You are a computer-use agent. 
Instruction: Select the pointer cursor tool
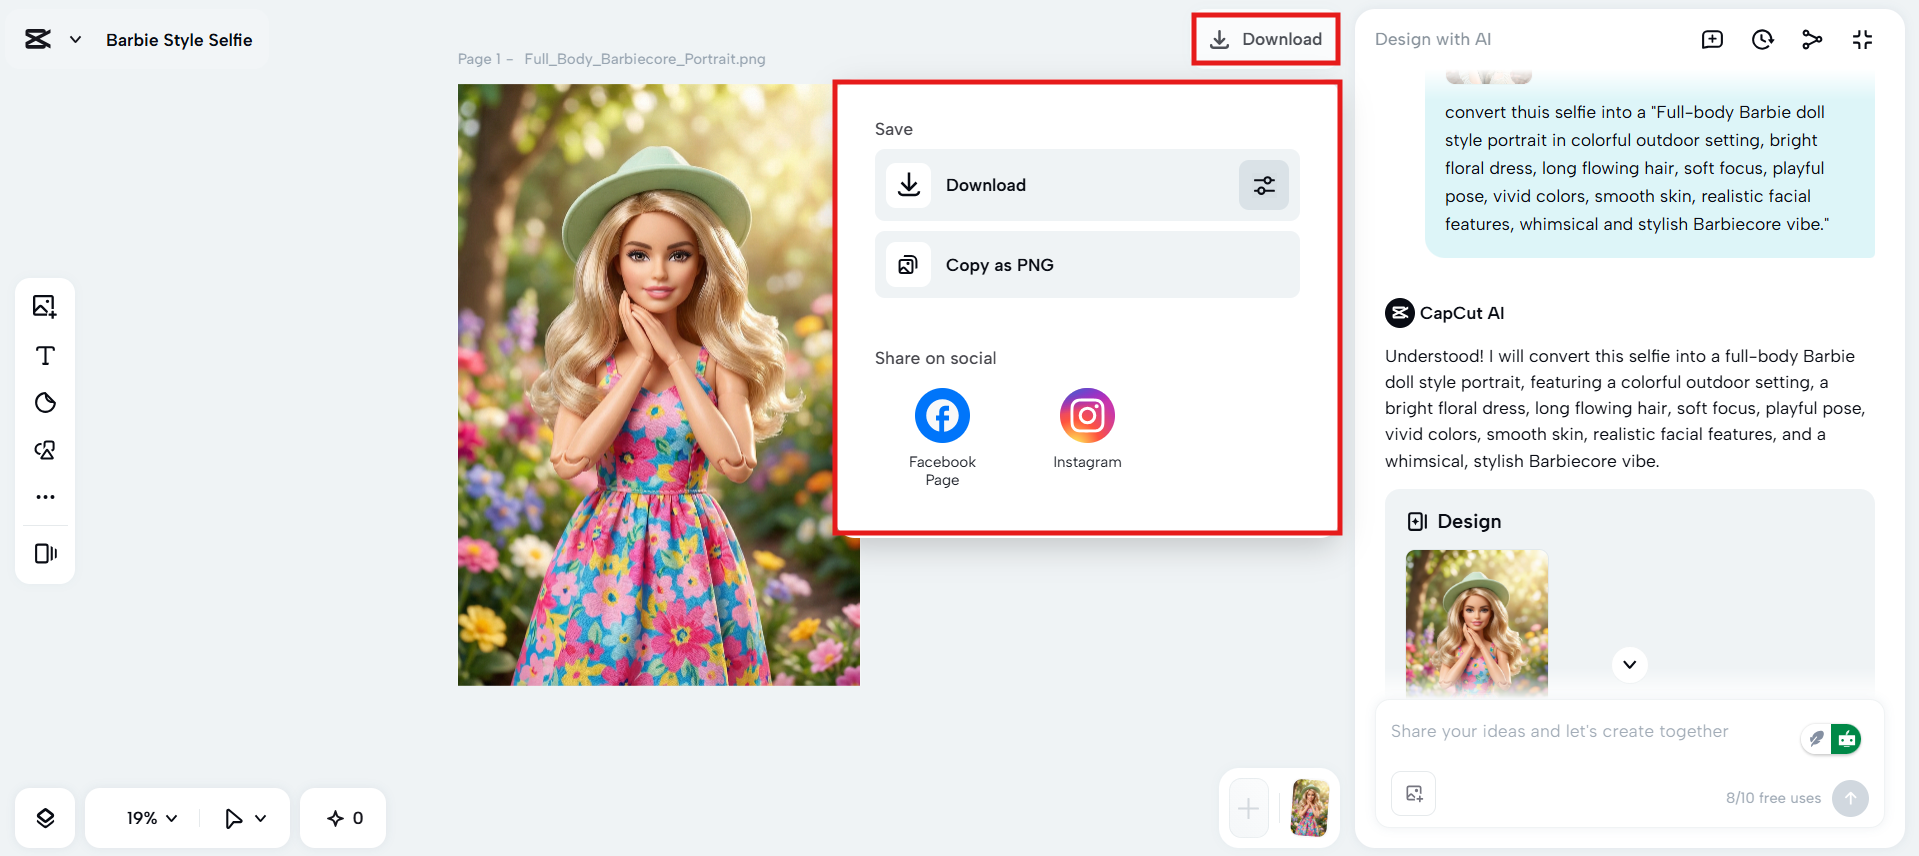tap(234, 819)
